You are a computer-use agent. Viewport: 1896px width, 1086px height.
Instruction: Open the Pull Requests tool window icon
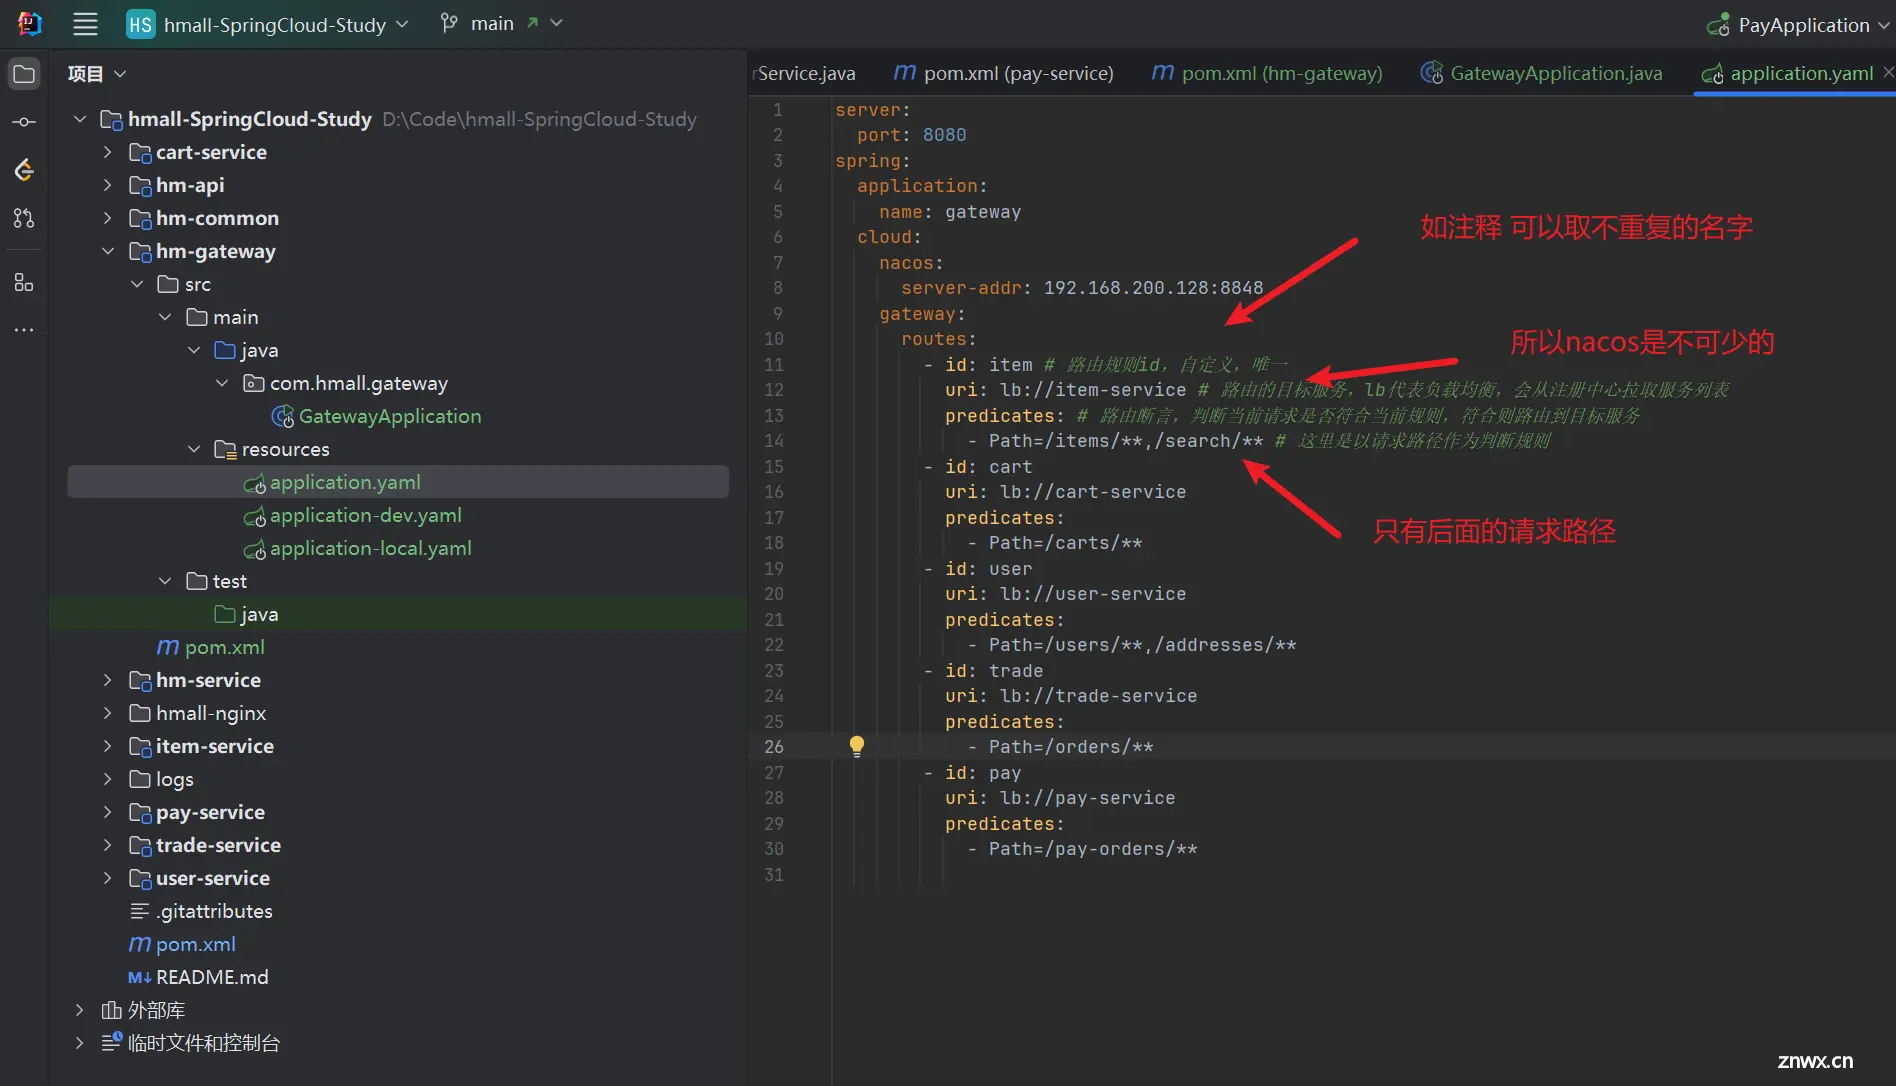pos(24,218)
